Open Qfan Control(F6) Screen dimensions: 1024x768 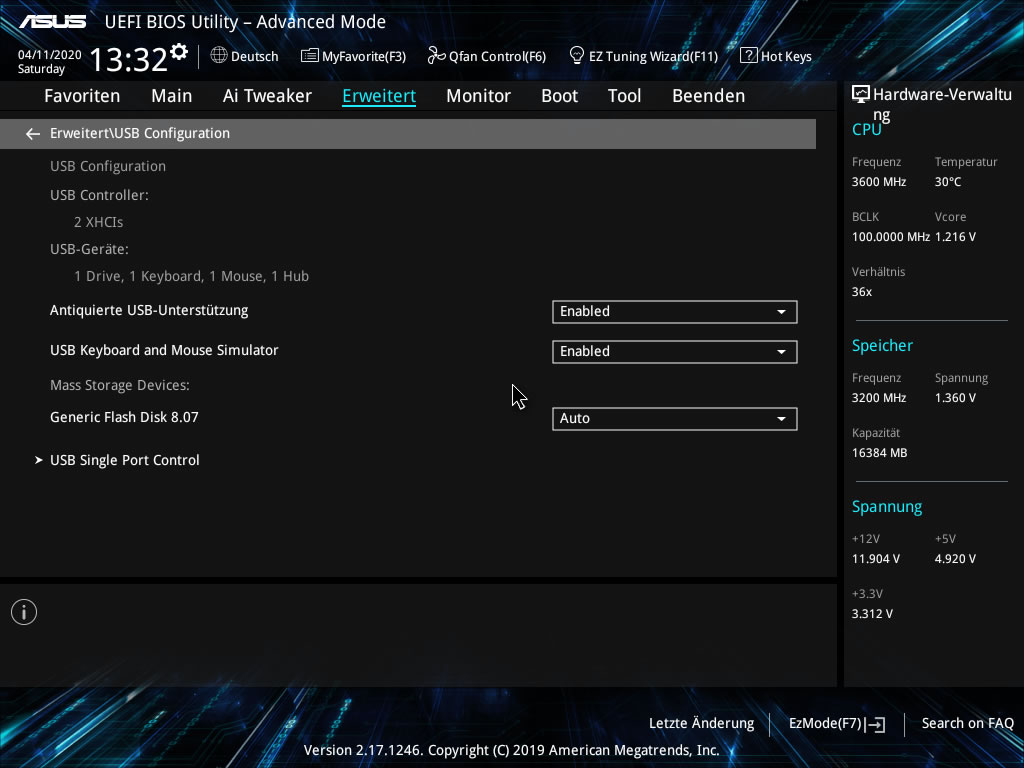487,56
